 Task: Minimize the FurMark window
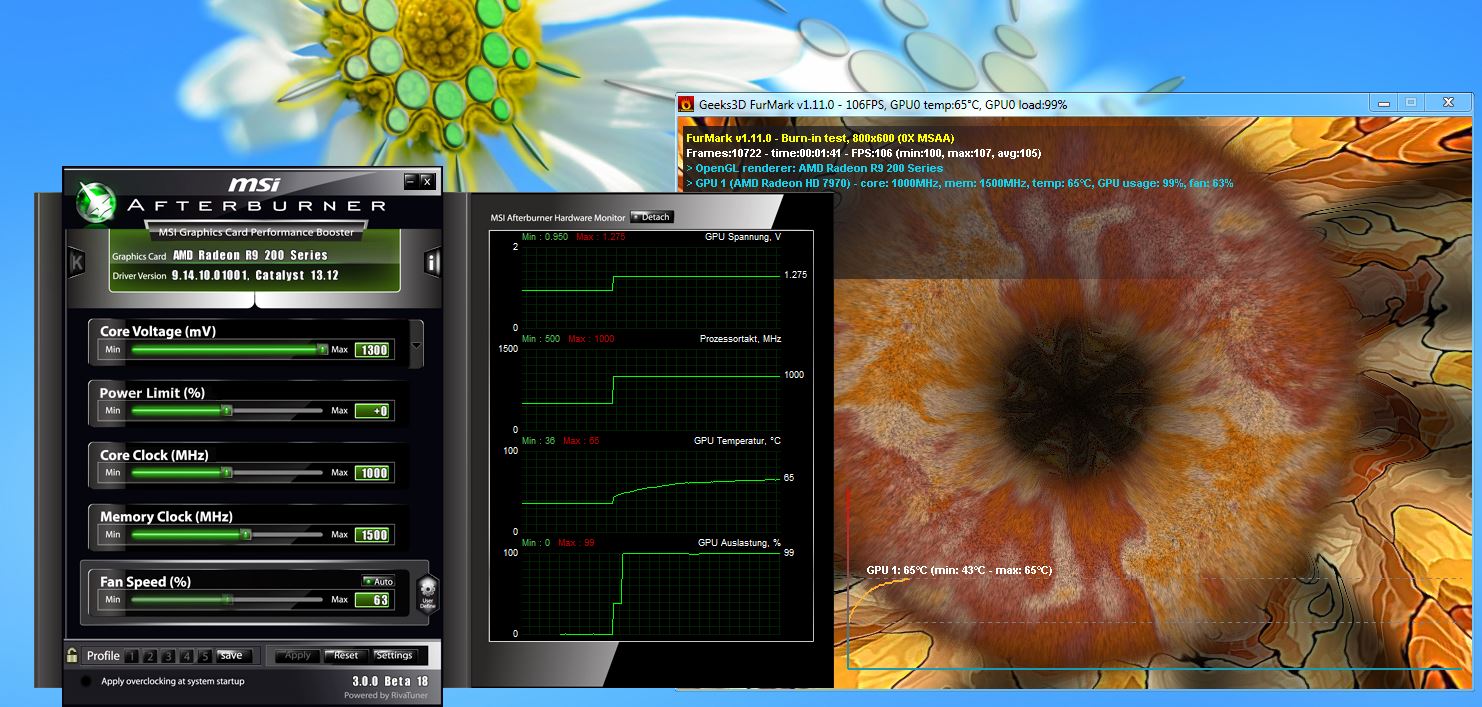coord(1383,102)
